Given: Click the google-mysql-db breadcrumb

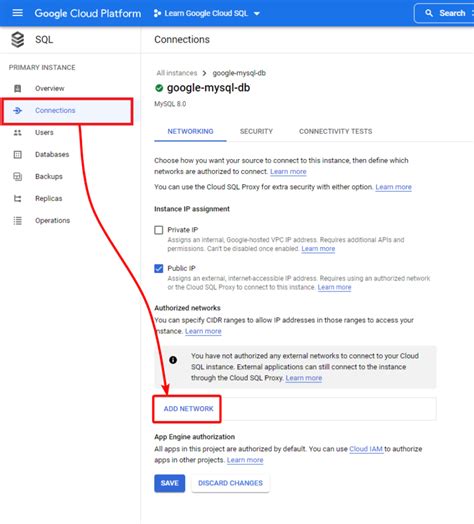Looking at the screenshot, I should pyautogui.click(x=239, y=73).
